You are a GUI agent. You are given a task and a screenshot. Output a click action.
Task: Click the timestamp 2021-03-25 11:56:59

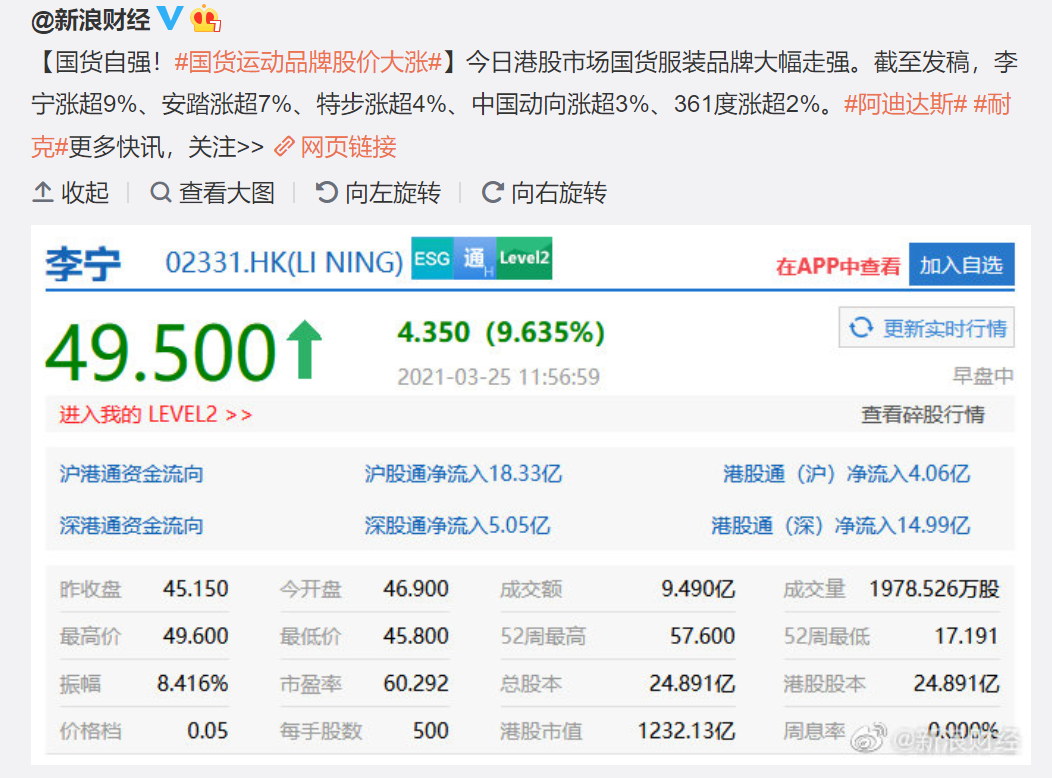[498, 377]
